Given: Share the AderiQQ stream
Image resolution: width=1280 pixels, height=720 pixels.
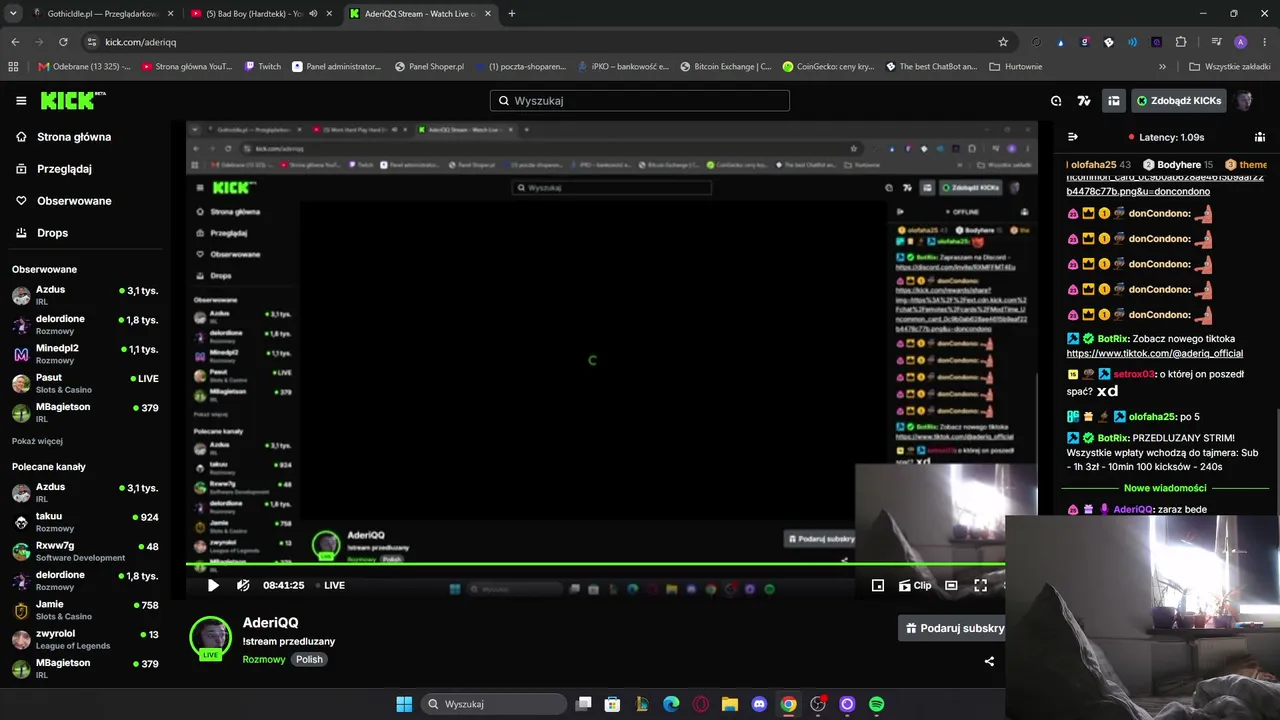Looking at the screenshot, I should [x=989, y=661].
